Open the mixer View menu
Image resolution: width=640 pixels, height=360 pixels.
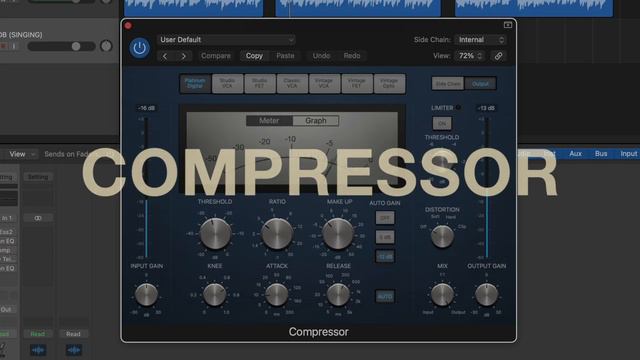coord(21,154)
